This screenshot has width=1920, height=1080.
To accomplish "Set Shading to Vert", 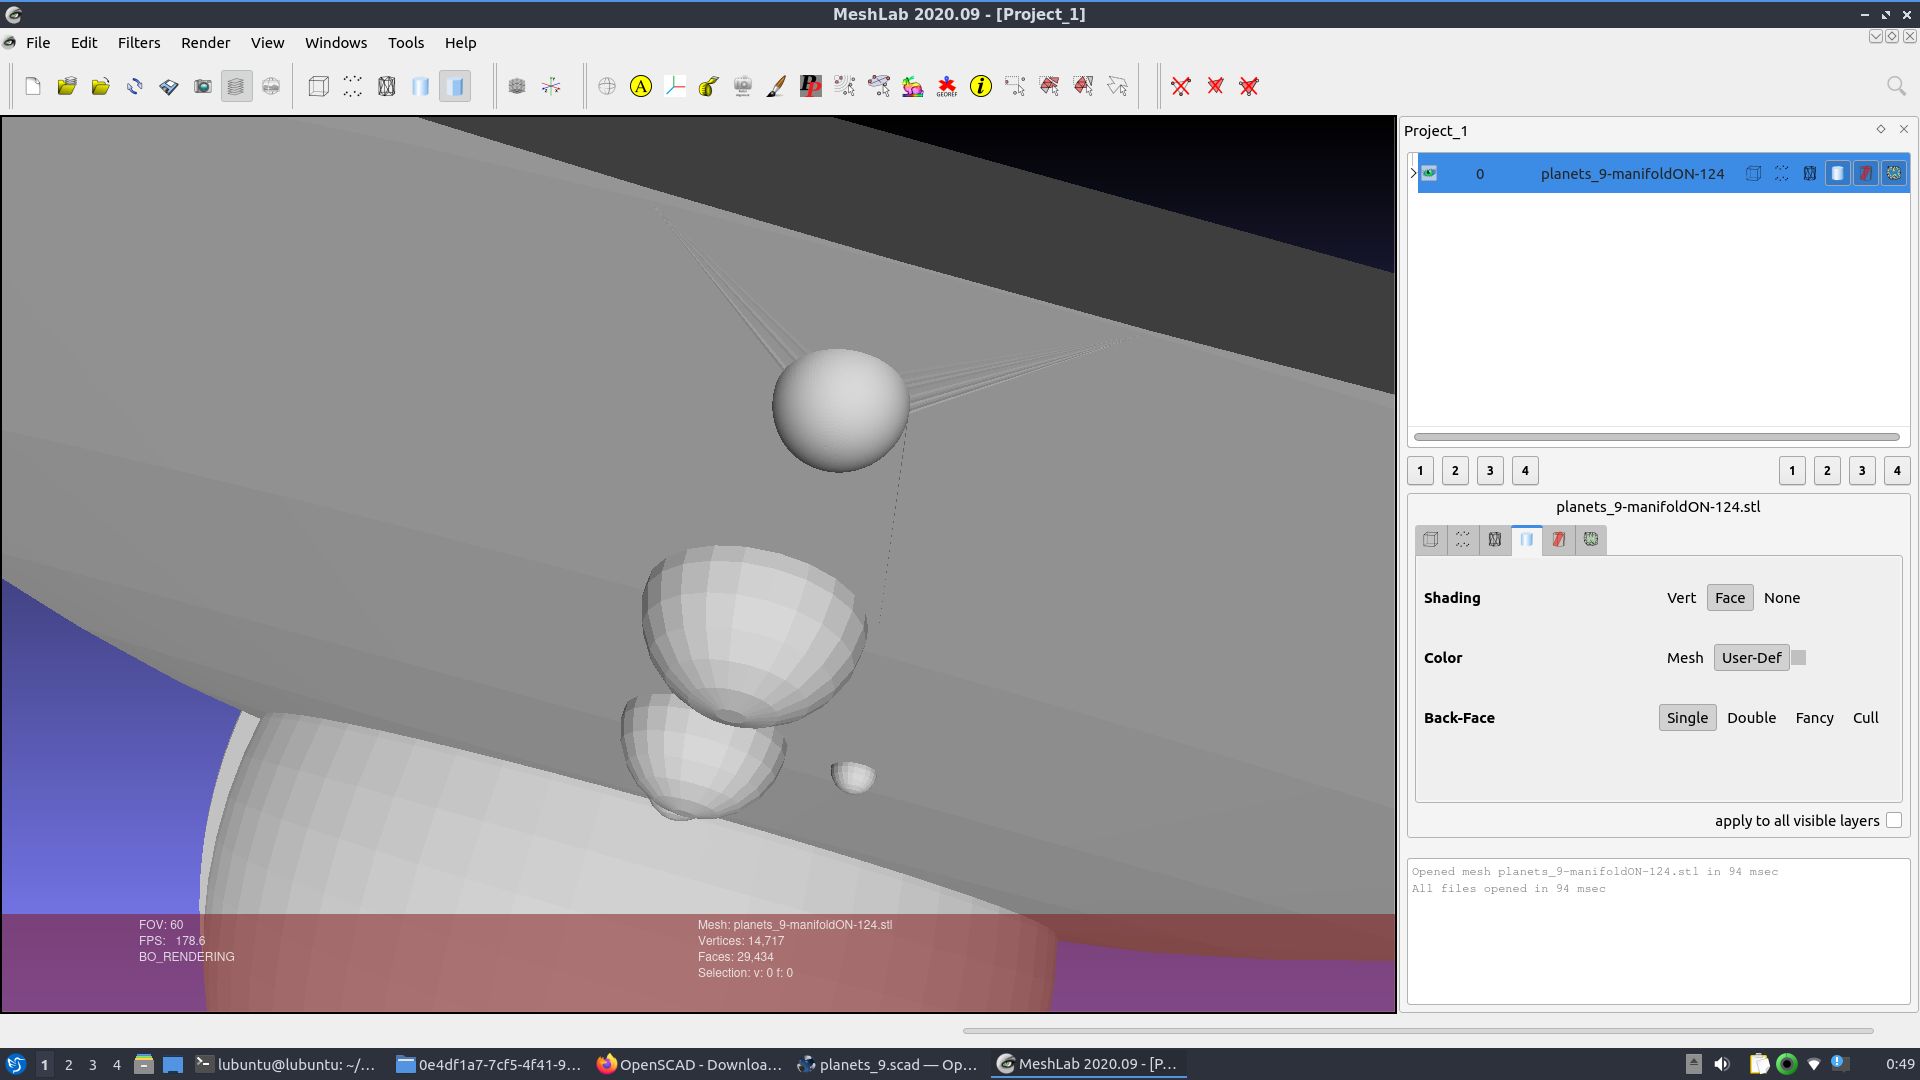I will pos(1681,597).
